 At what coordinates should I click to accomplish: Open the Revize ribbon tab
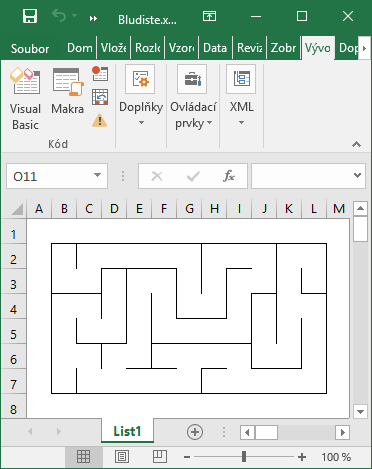(x=249, y=48)
